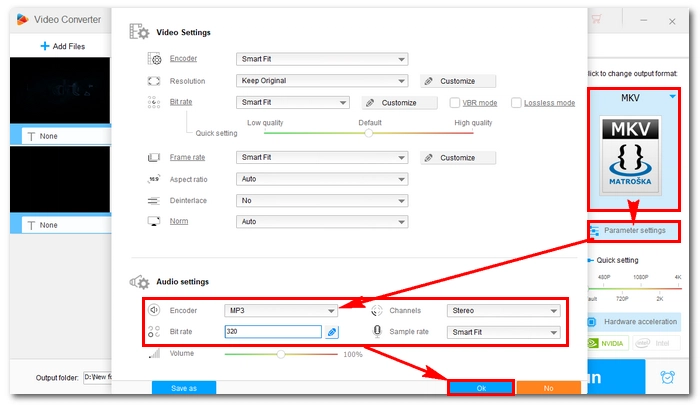Click the NVIDIA acceleration logo
The width and height of the screenshot is (700, 405).
(607, 343)
